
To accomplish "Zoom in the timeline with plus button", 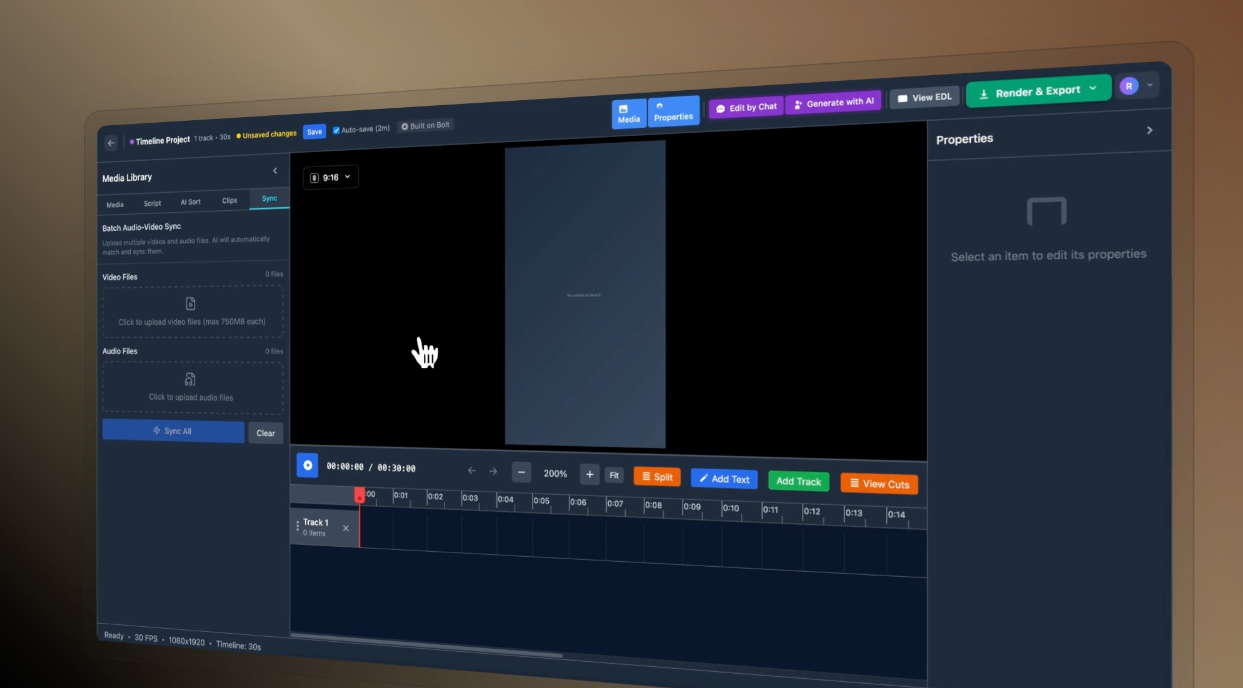I will (x=590, y=474).
